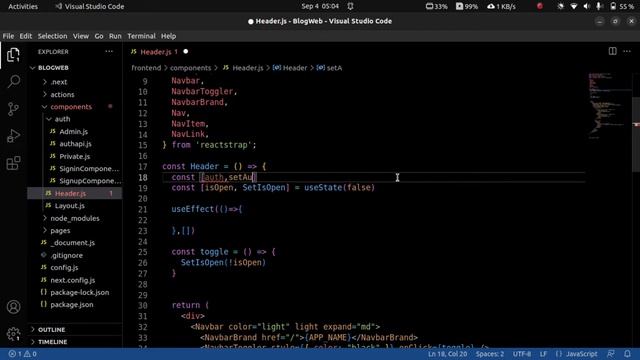
Task: Open the Search view icon
Action: [13, 82]
